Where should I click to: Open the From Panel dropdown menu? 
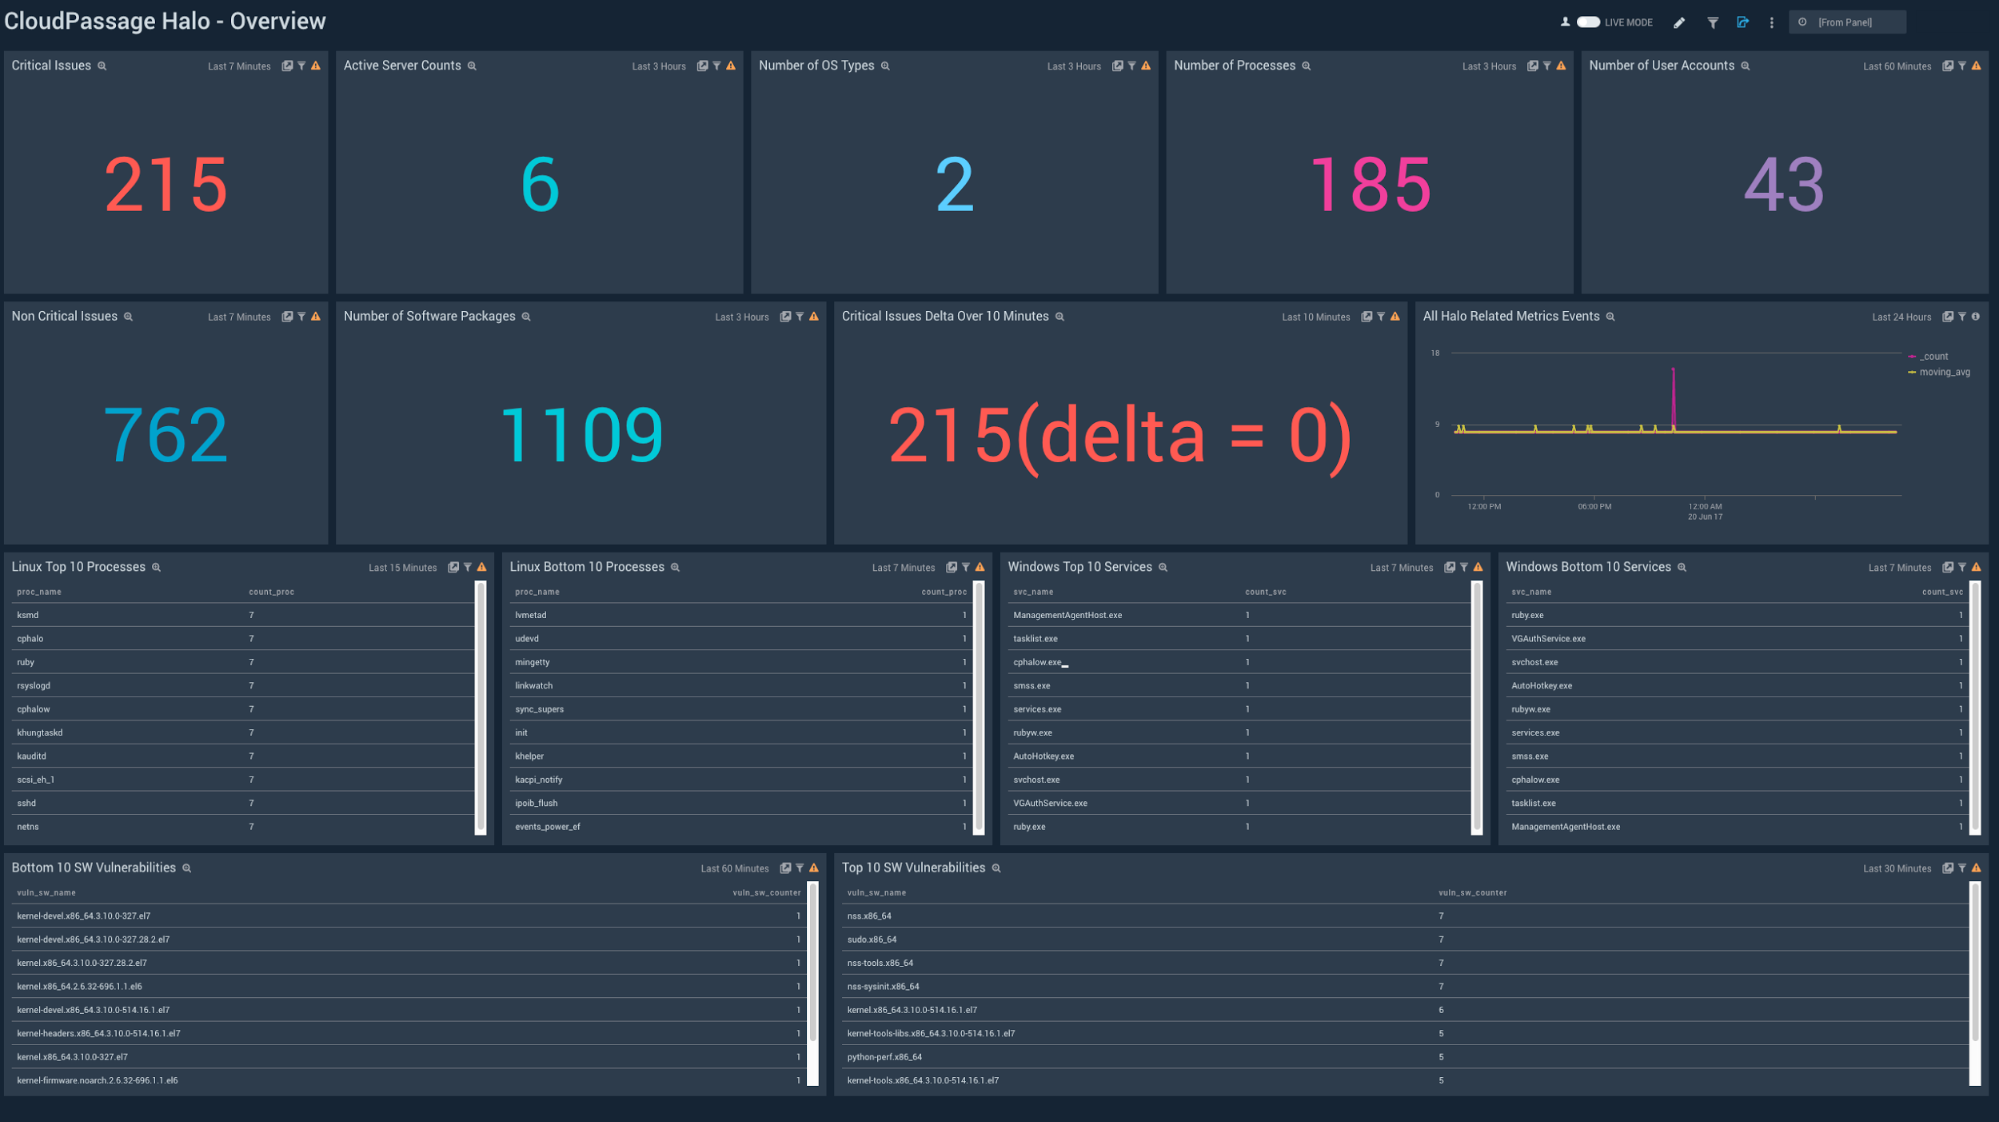pos(1851,21)
